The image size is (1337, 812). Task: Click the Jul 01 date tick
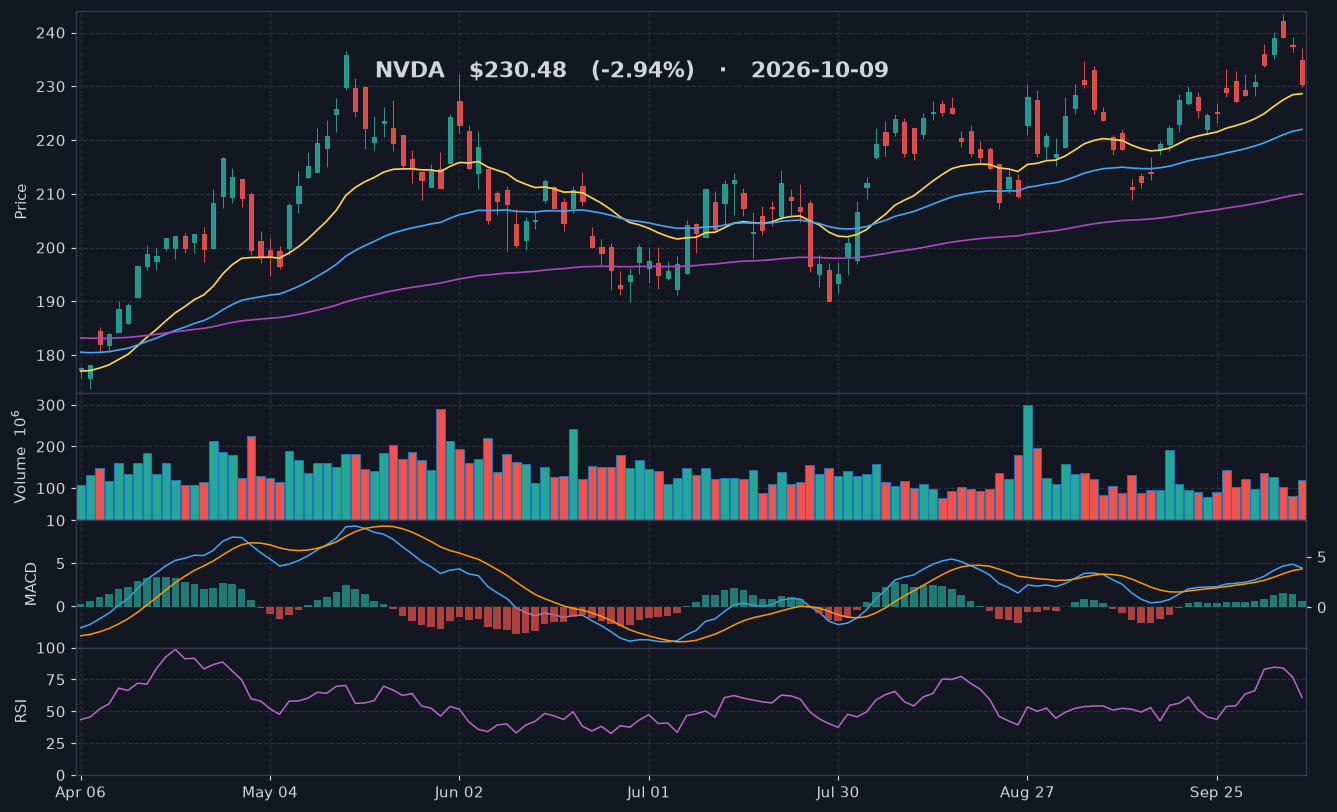pos(649,792)
